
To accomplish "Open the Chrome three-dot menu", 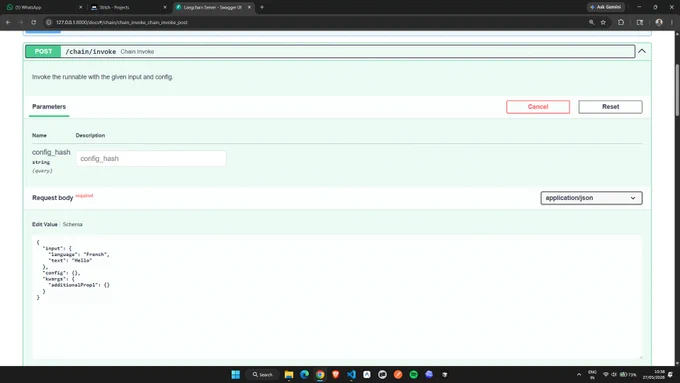I will click(x=672, y=22).
